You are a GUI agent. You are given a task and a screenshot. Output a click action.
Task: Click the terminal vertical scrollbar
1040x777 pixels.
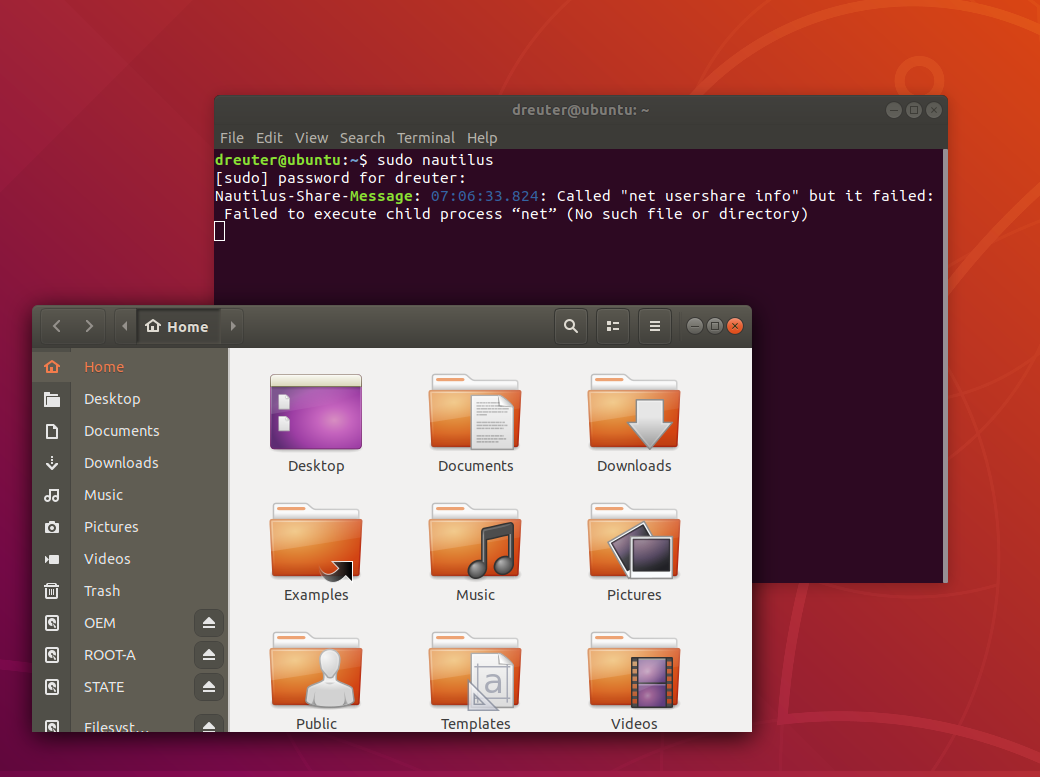(x=945, y=365)
